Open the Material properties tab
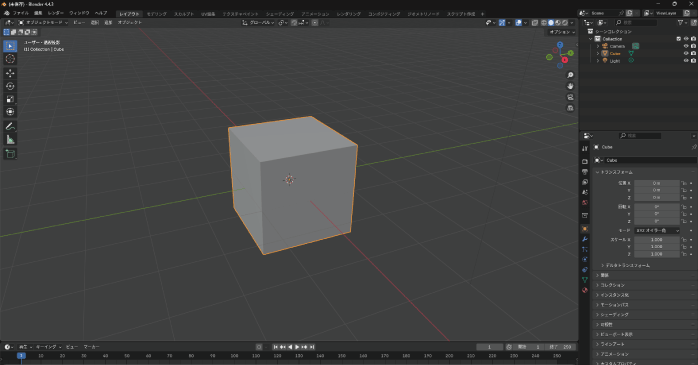The image size is (698, 365). point(585,290)
